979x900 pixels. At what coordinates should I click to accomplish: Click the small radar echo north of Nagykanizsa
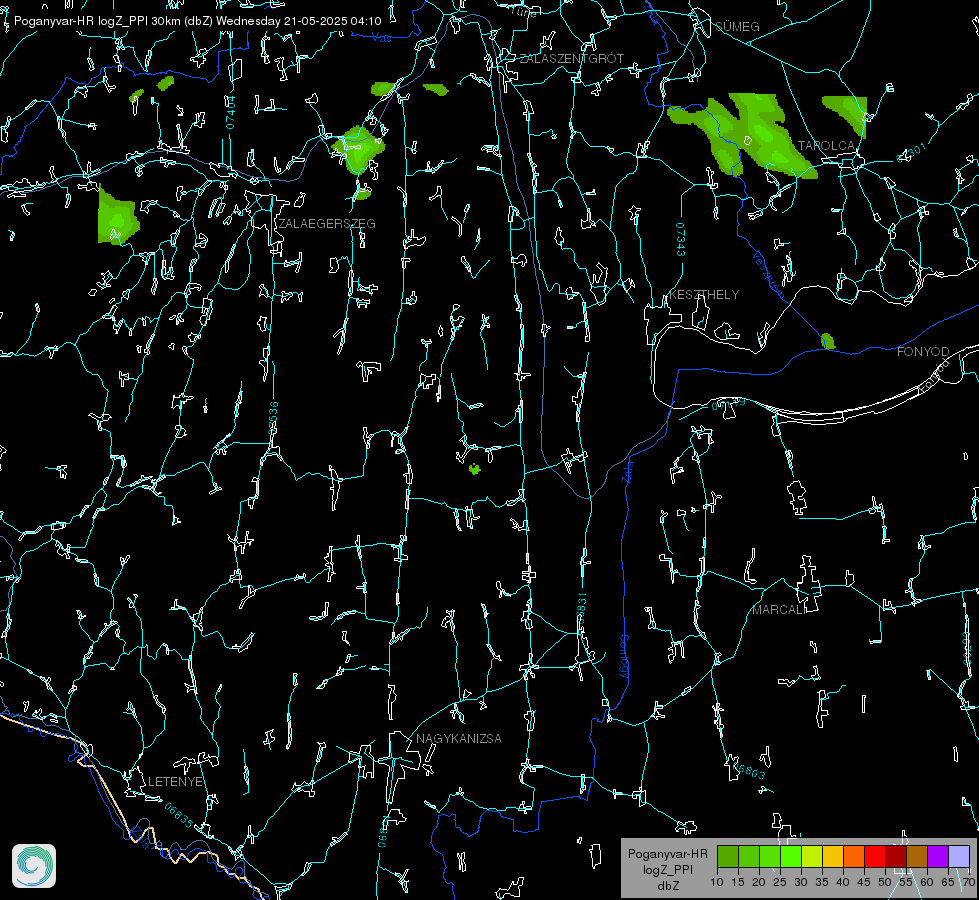475,468
